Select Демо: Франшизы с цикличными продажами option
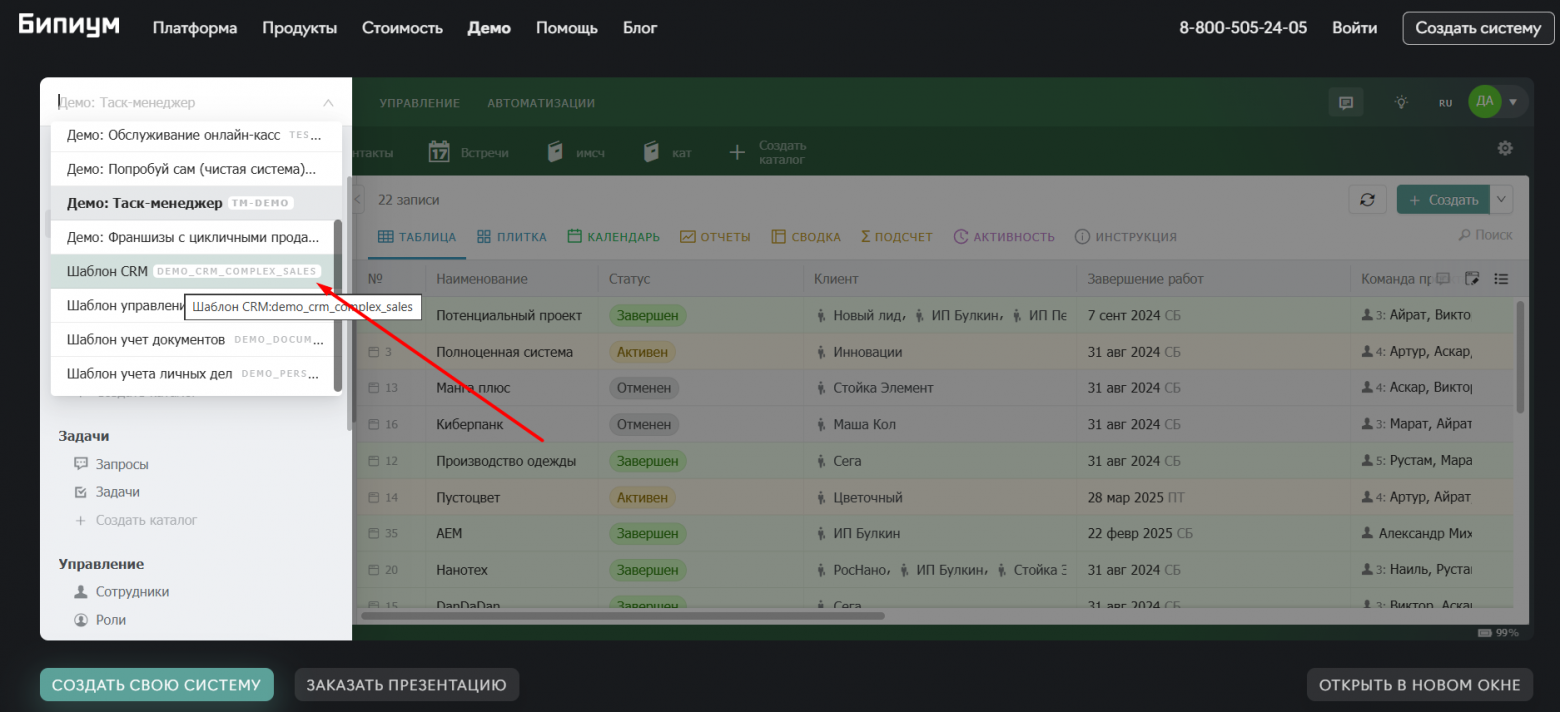The image size is (1560, 712). (190, 237)
